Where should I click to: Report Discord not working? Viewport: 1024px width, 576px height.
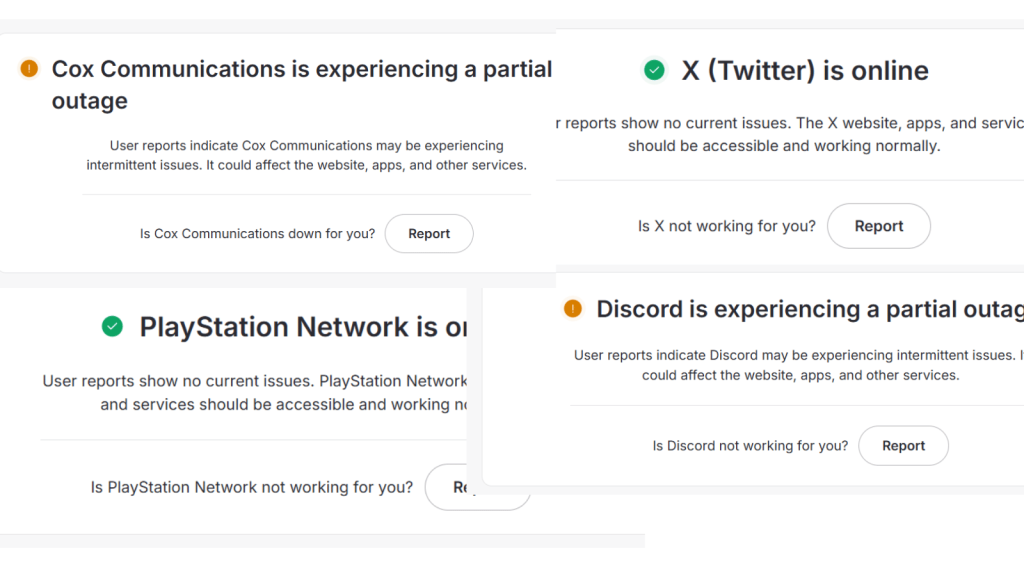903,445
